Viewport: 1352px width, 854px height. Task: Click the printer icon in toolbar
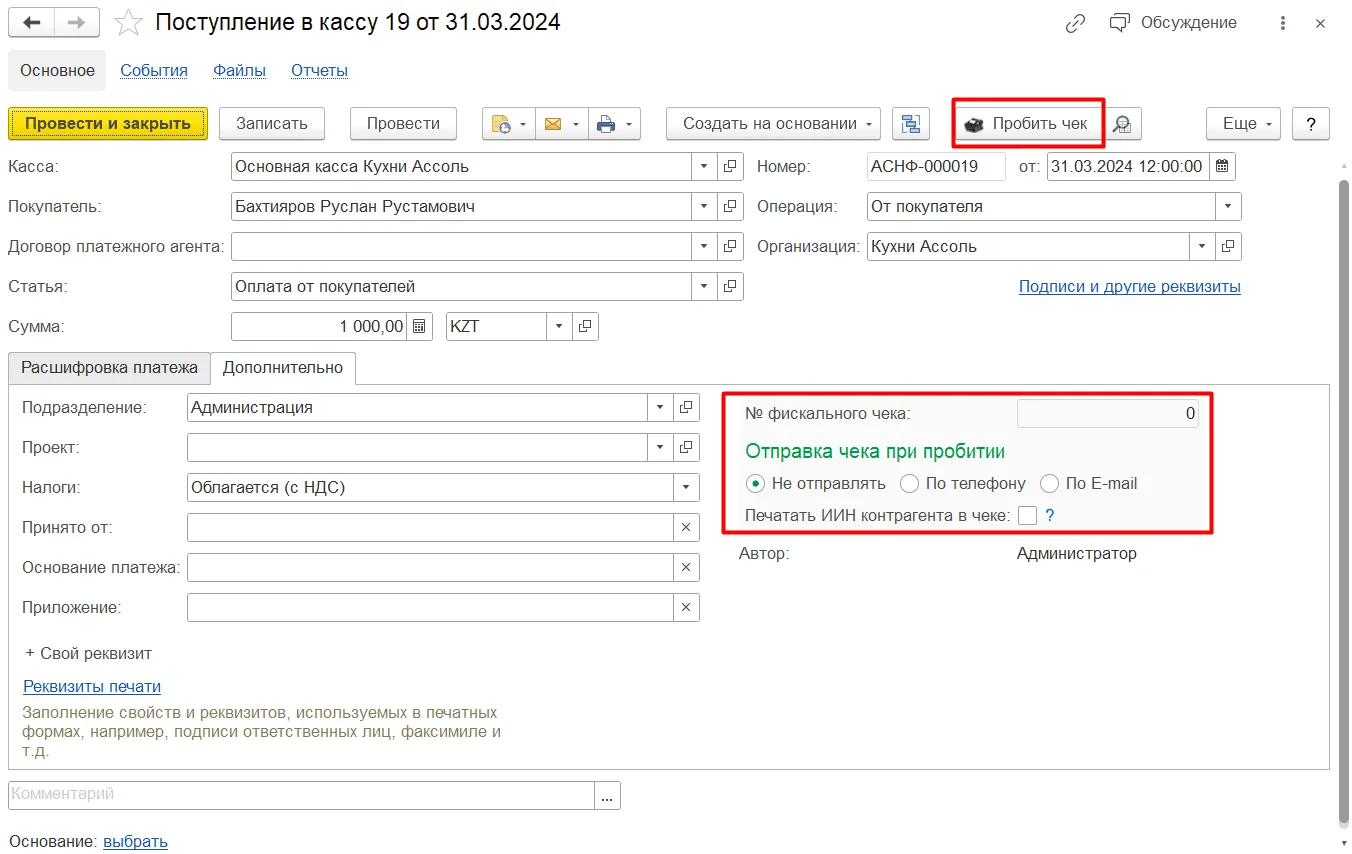click(x=606, y=124)
